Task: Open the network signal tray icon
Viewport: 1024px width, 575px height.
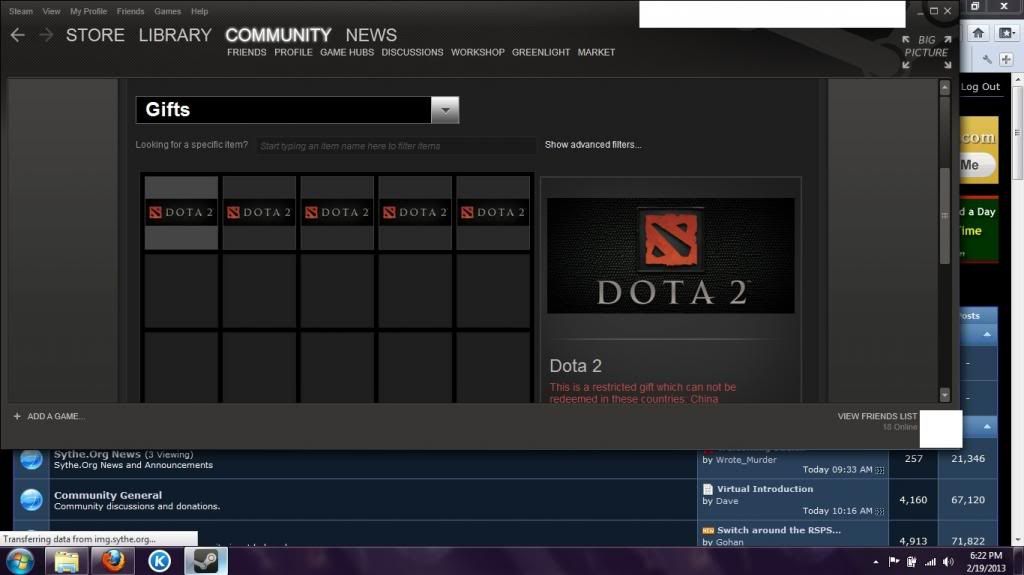Action: point(930,562)
